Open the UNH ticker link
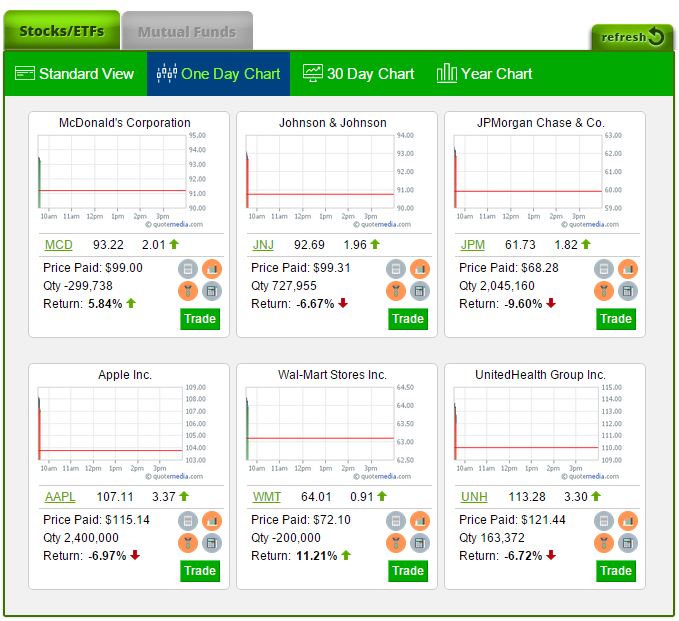 pos(474,497)
